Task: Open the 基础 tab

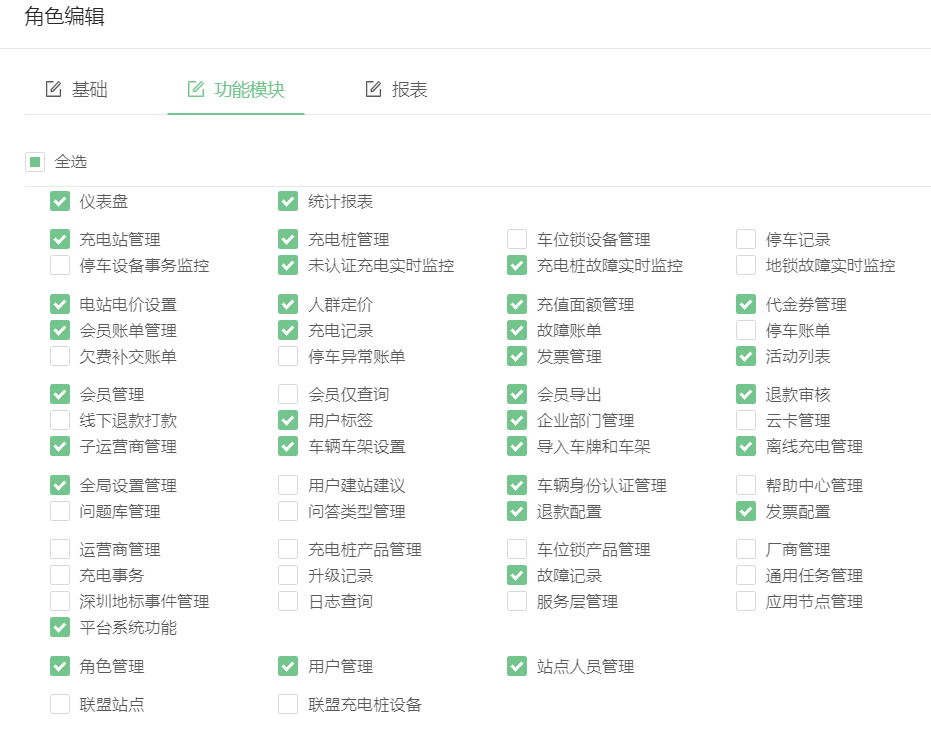Action: 77,90
